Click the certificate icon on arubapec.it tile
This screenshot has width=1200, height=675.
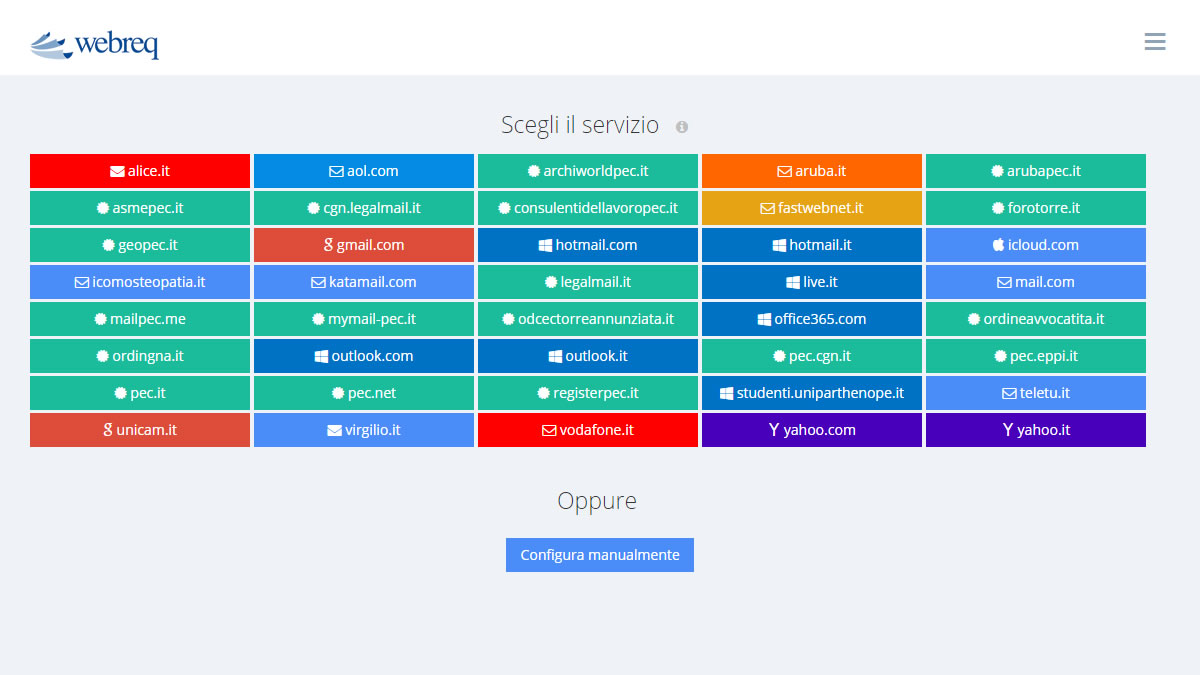pos(997,171)
